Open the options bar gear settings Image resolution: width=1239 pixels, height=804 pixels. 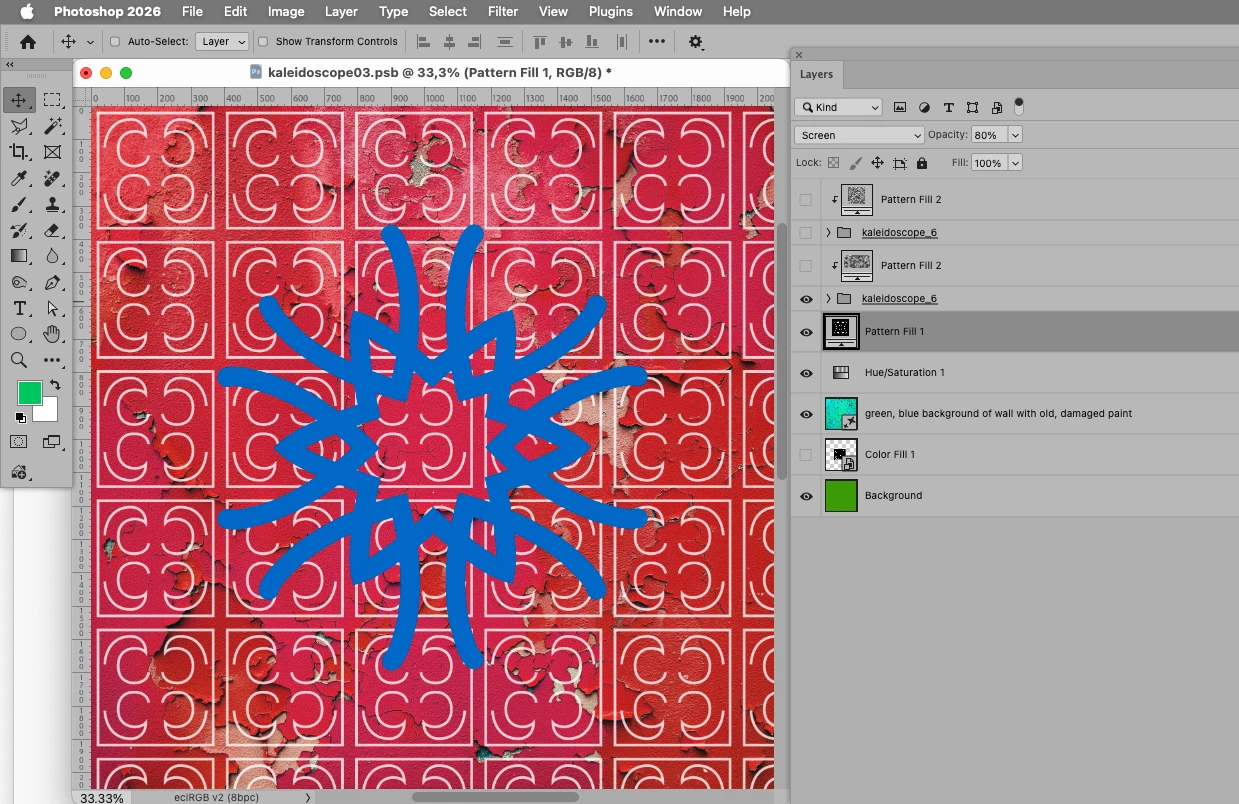tap(696, 42)
